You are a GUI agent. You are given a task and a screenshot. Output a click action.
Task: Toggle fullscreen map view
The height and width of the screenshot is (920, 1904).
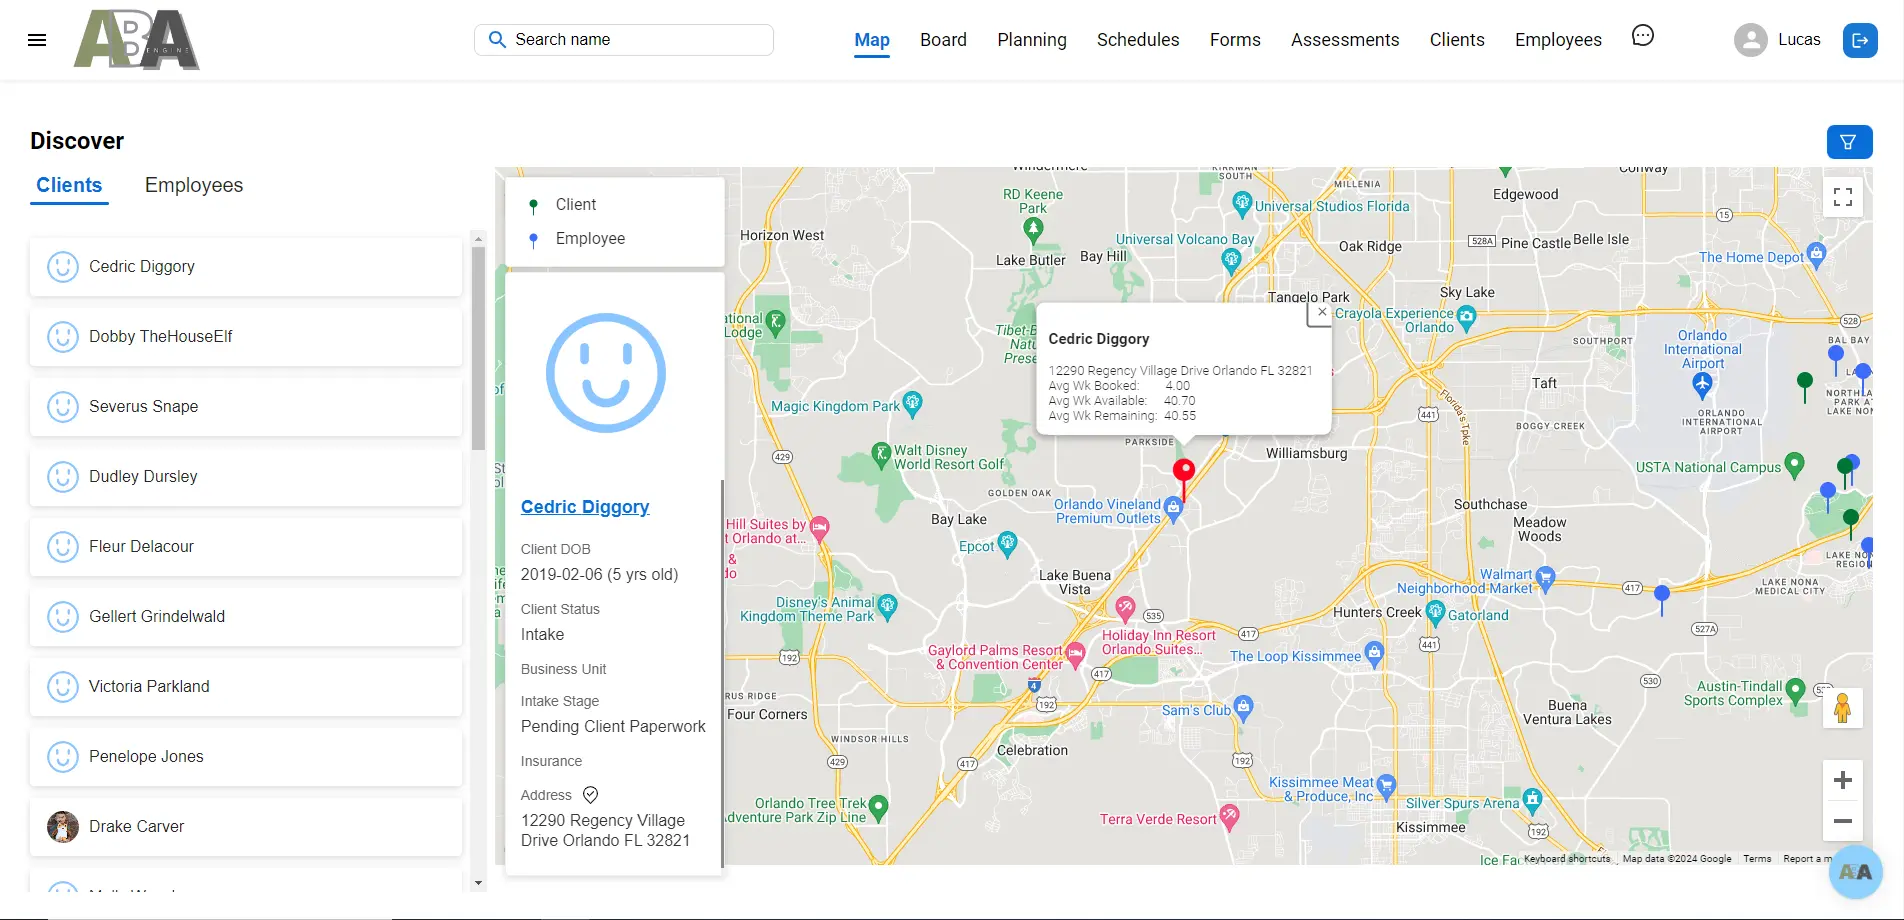point(1843,197)
